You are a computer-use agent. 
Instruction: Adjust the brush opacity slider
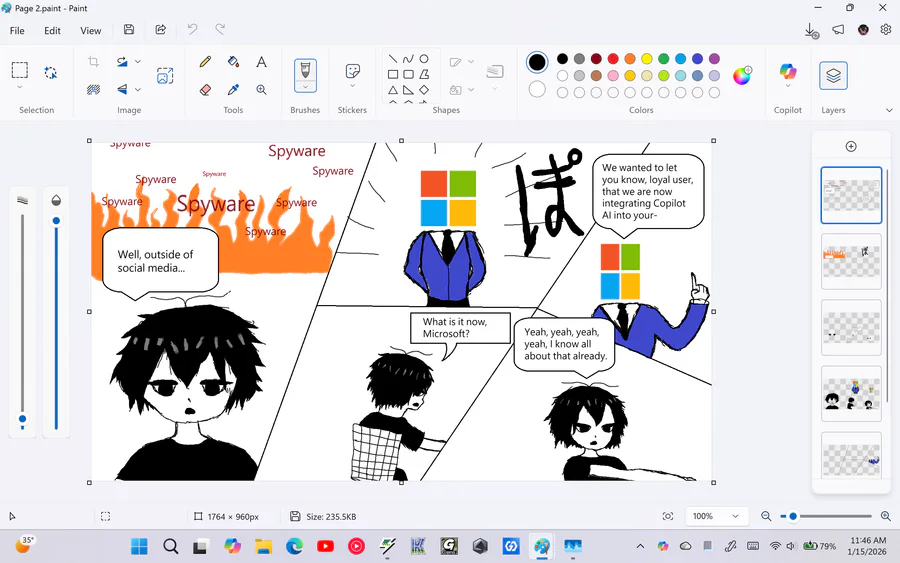(x=56, y=321)
